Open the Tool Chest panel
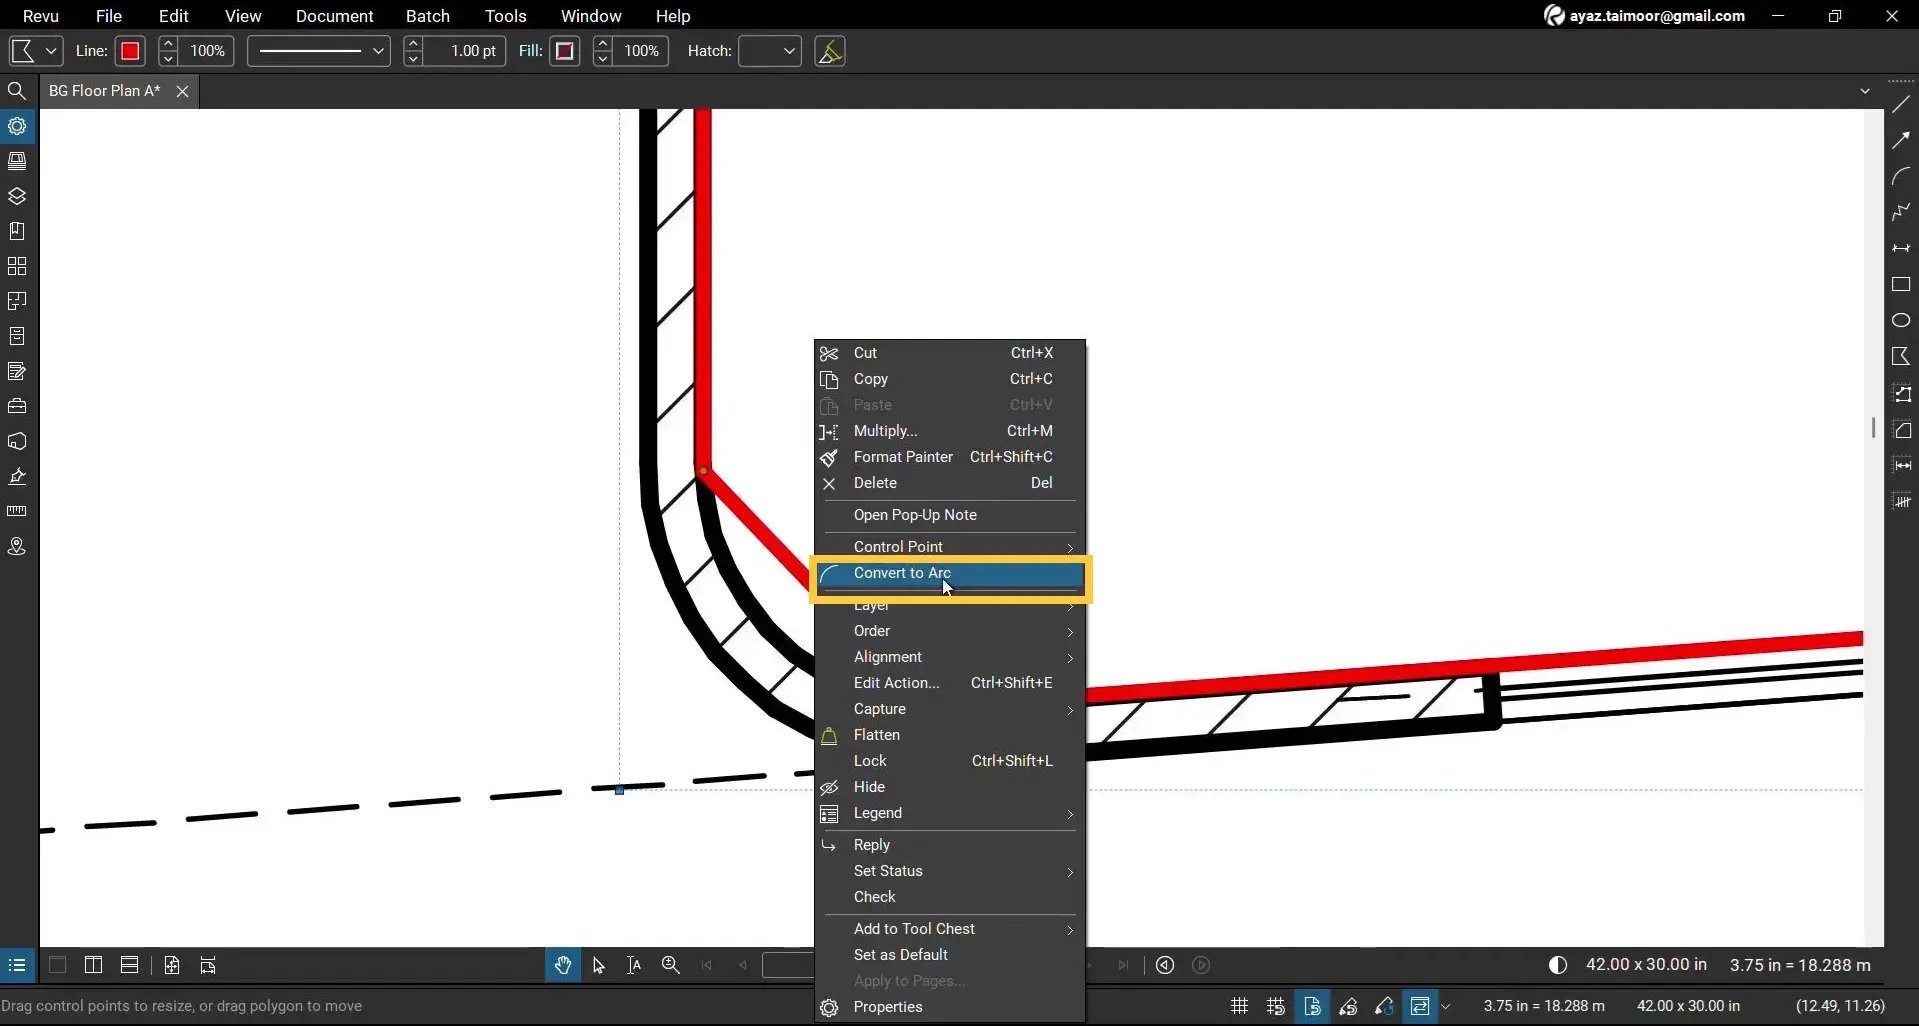1919x1026 pixels. [17, 406]
